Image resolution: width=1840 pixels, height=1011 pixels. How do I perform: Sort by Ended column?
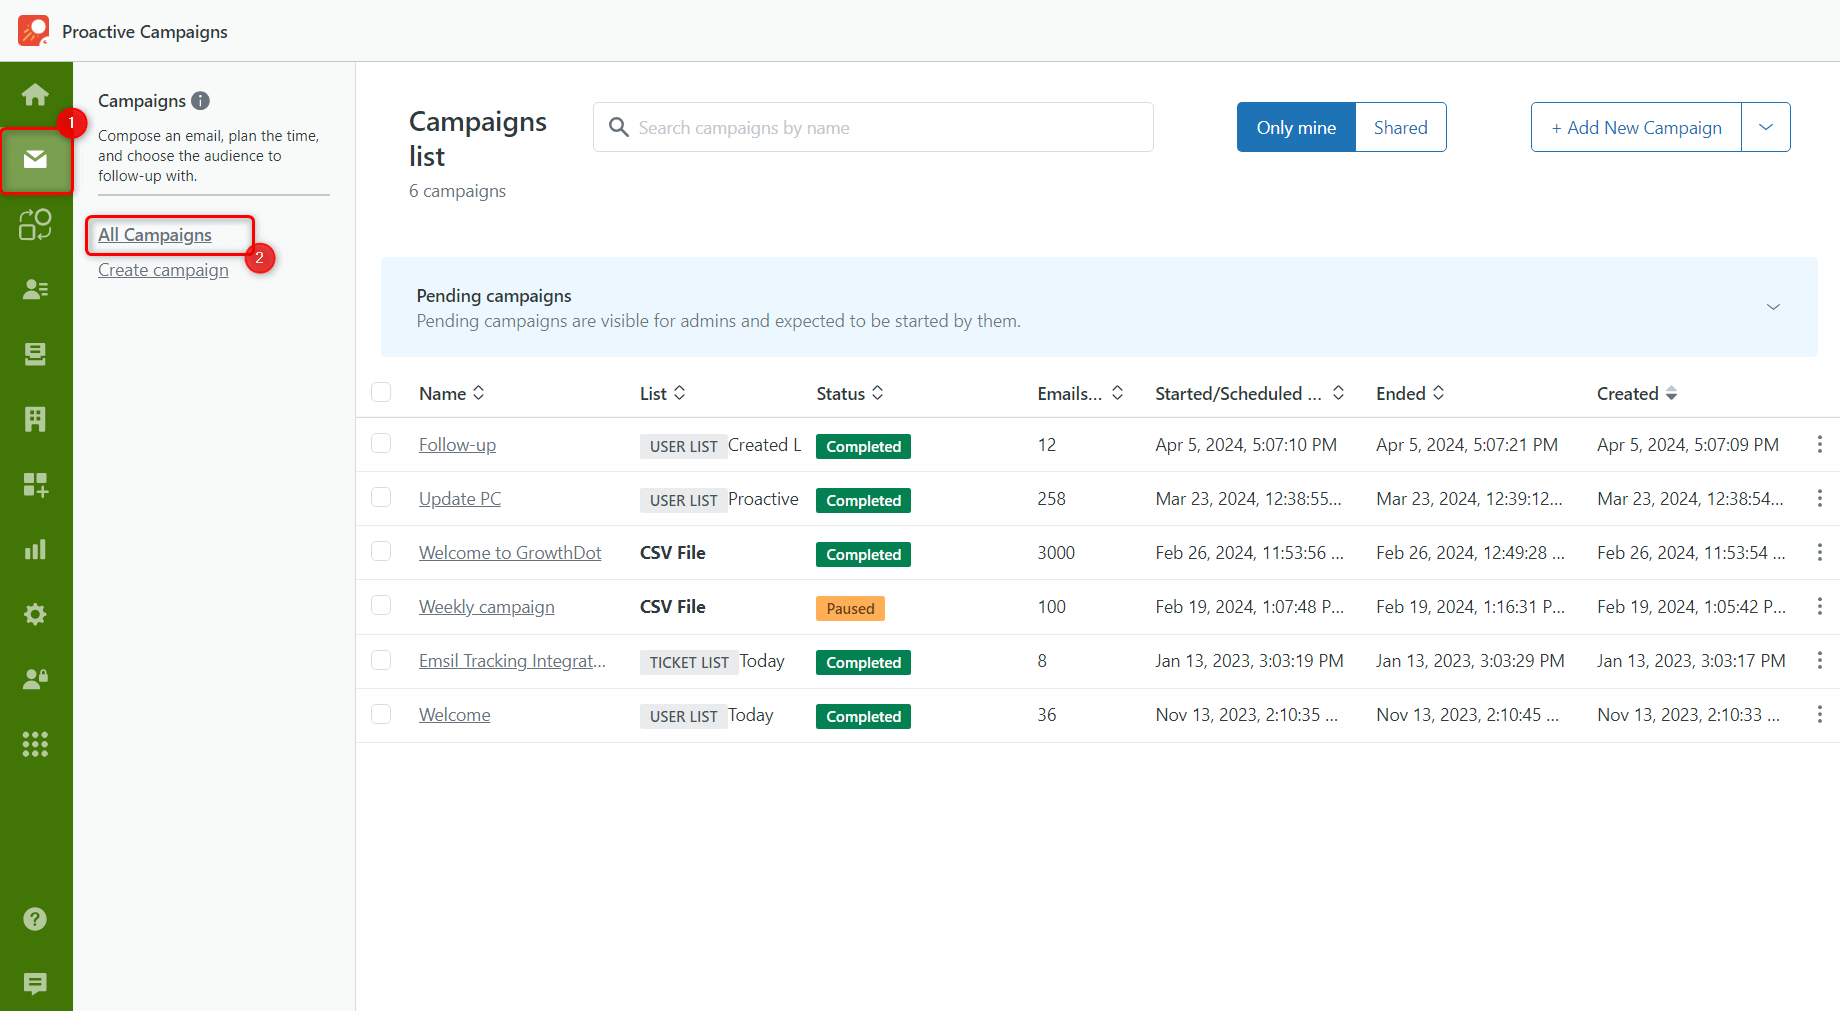pos(1411,393)
